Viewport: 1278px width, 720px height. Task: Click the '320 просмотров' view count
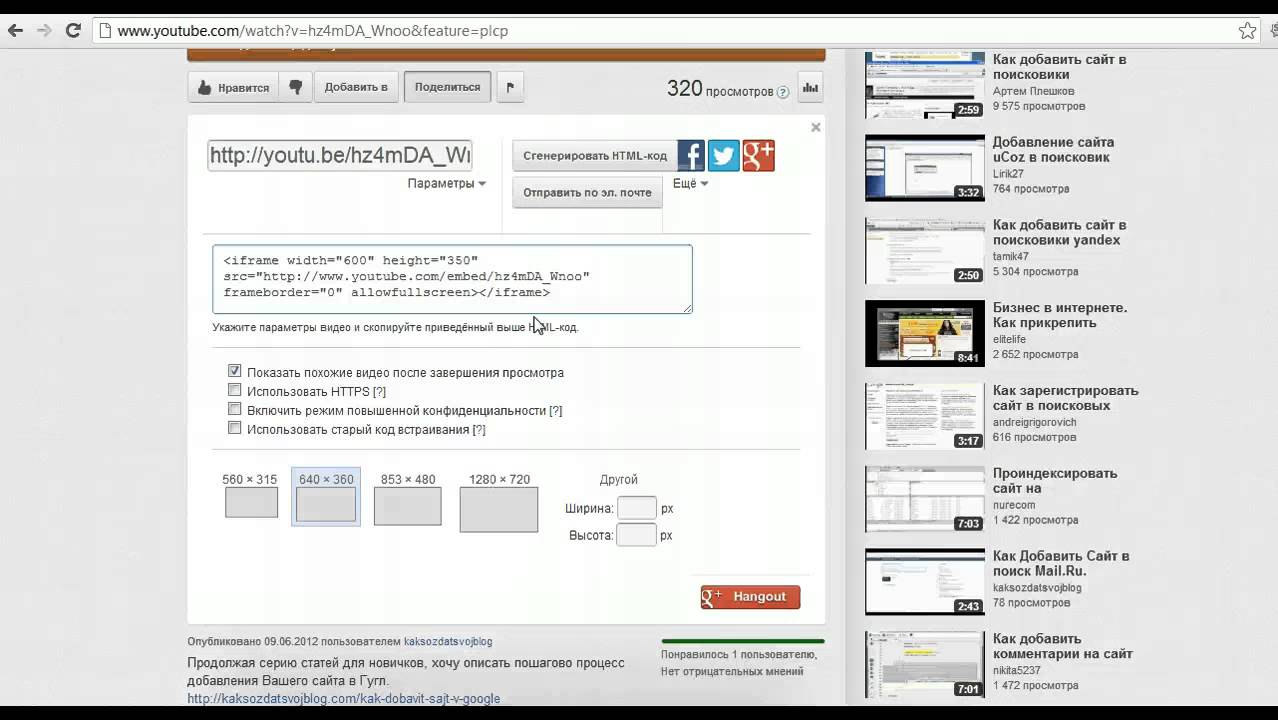click(x=720, y=89)
